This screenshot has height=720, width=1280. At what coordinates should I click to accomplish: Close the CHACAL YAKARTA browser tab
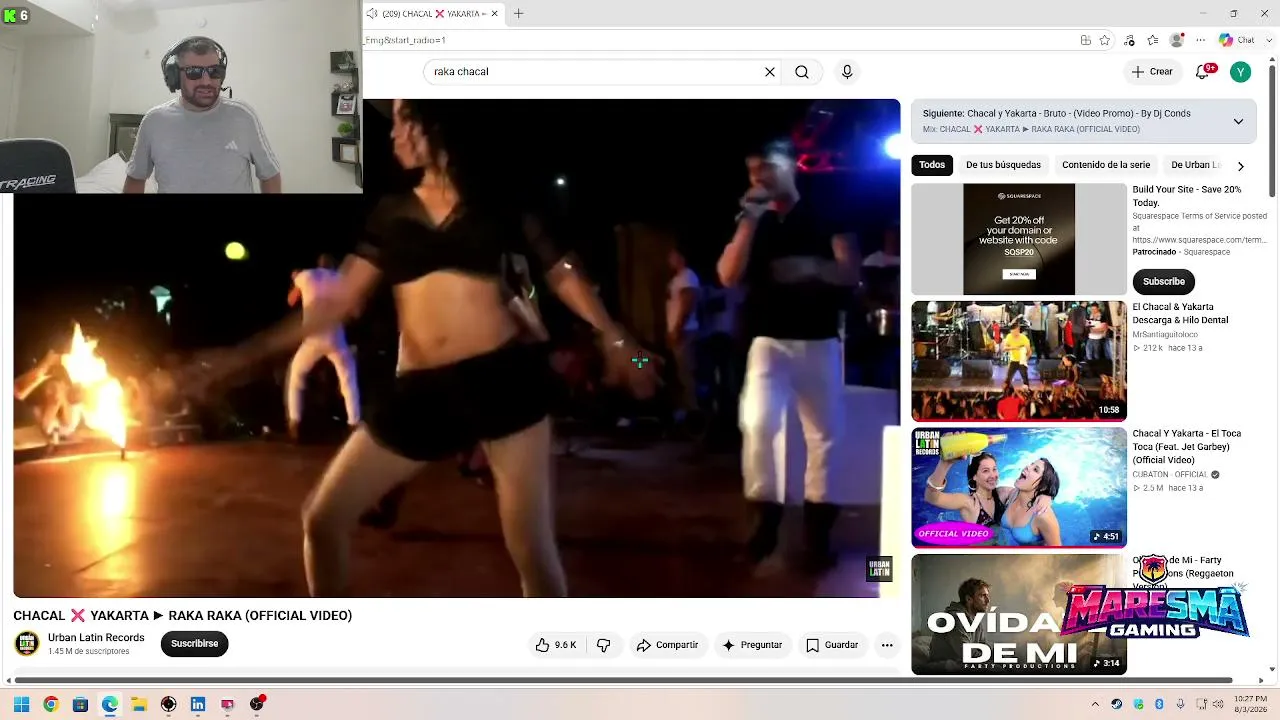coord(494,14)
